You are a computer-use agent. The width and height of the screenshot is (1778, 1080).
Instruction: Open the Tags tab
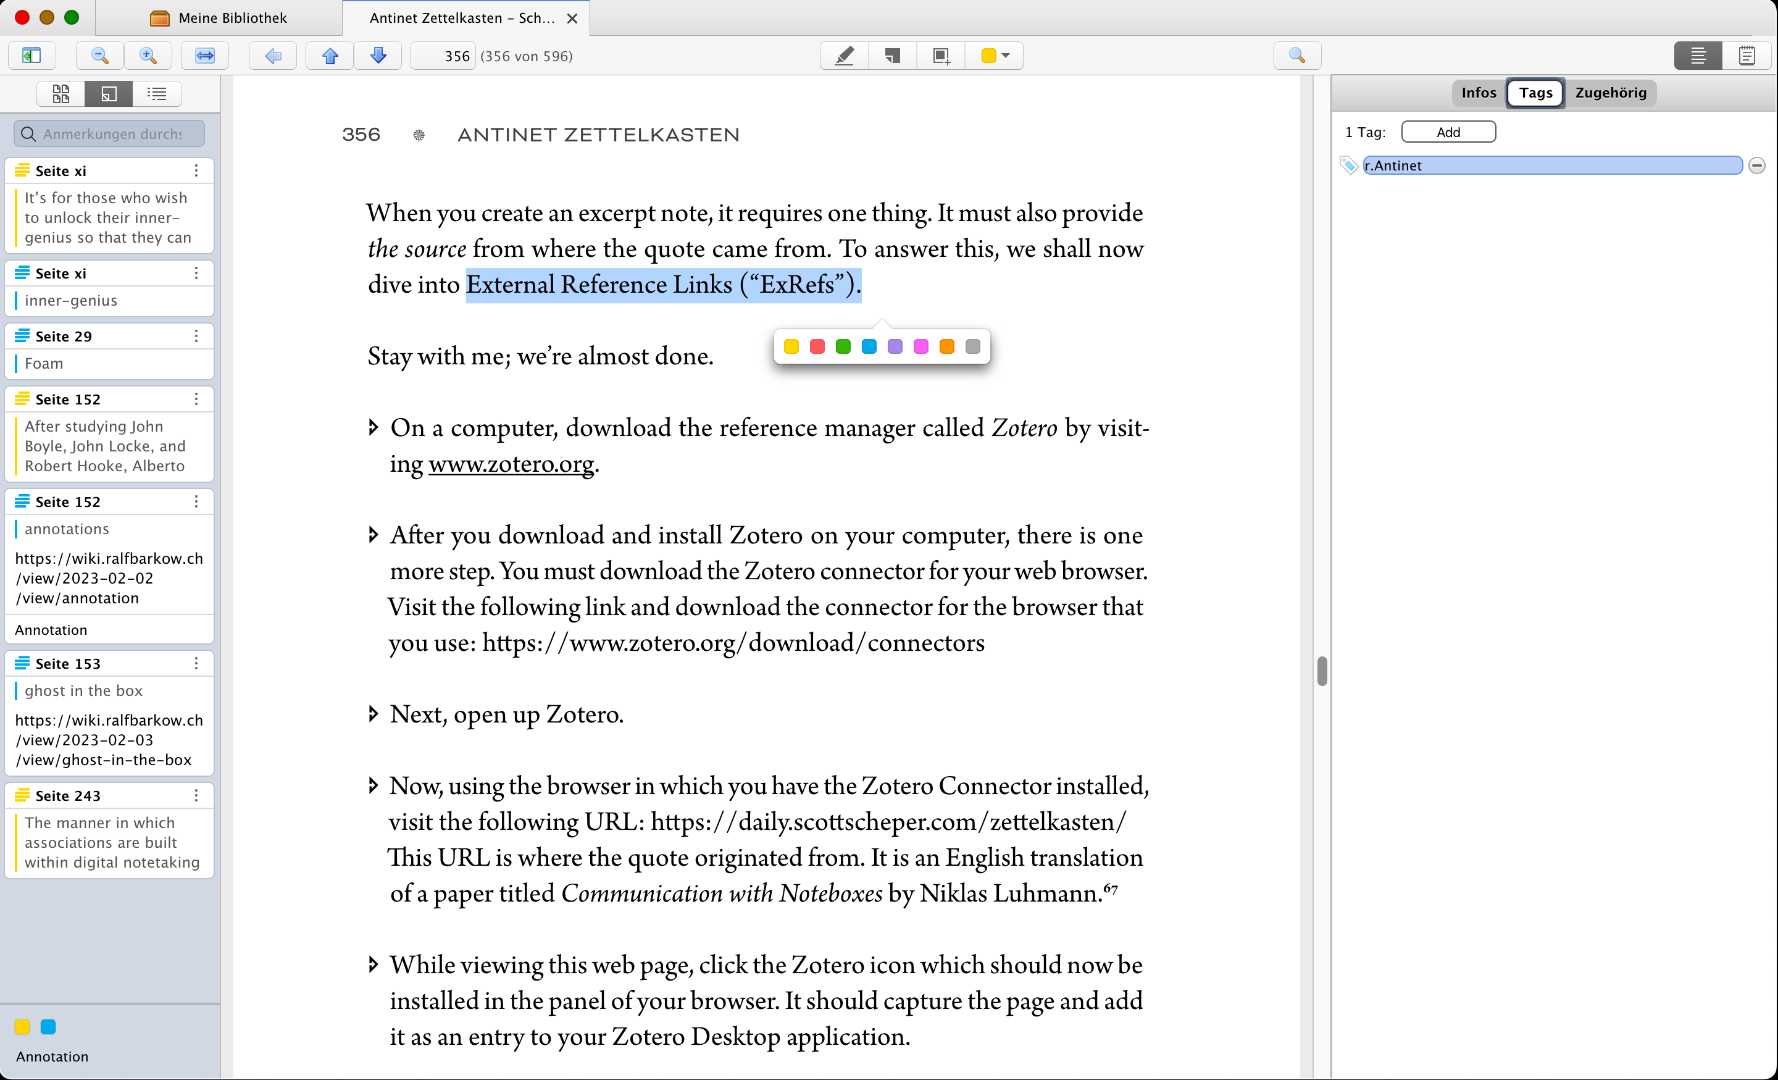1535,93
